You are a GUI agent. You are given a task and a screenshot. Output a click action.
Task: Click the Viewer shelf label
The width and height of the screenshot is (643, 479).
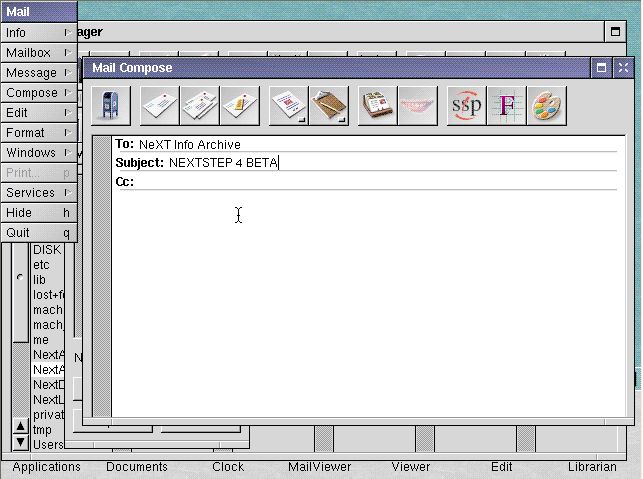410,467
